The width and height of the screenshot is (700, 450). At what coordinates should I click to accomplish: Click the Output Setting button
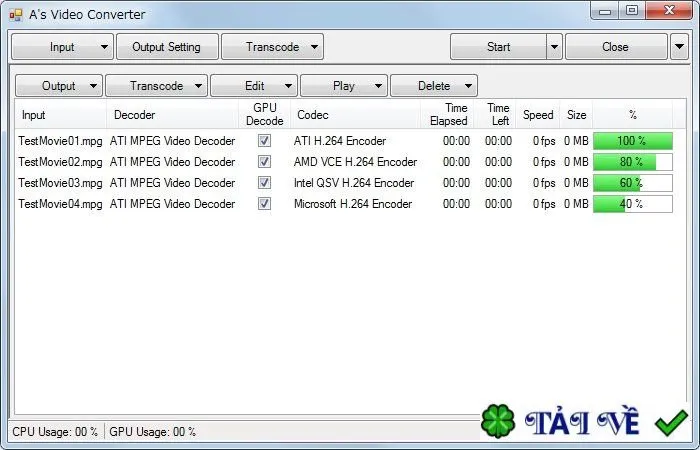click(x=167, y=46)
